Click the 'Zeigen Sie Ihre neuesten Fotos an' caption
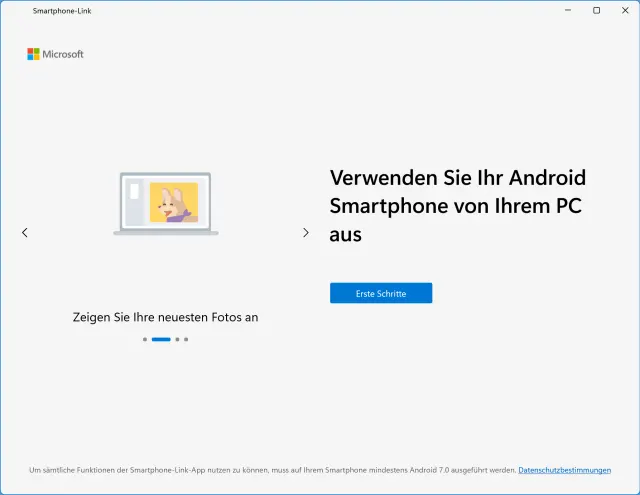 pyautogui.click(x=165, y=317)
